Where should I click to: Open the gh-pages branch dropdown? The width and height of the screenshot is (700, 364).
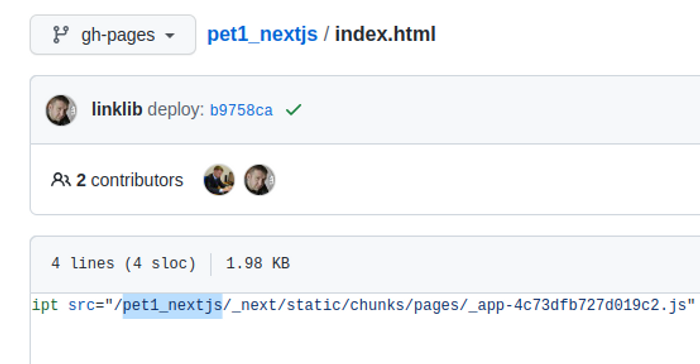click(112, 35)
